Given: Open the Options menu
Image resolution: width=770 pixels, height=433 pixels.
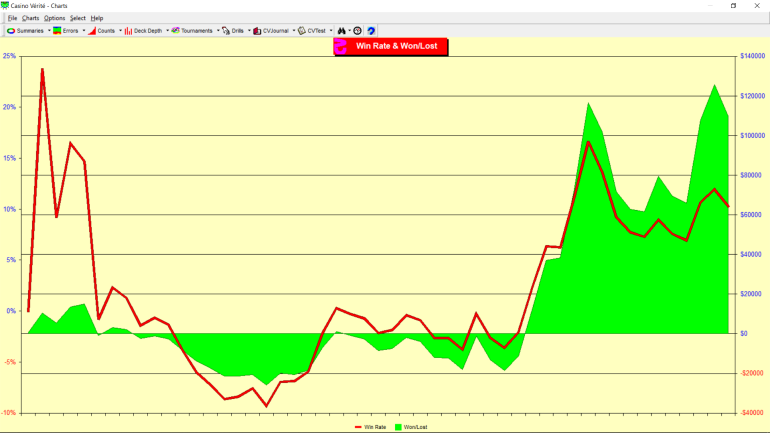Looking at the screenshot, I should tap(54, 18).
